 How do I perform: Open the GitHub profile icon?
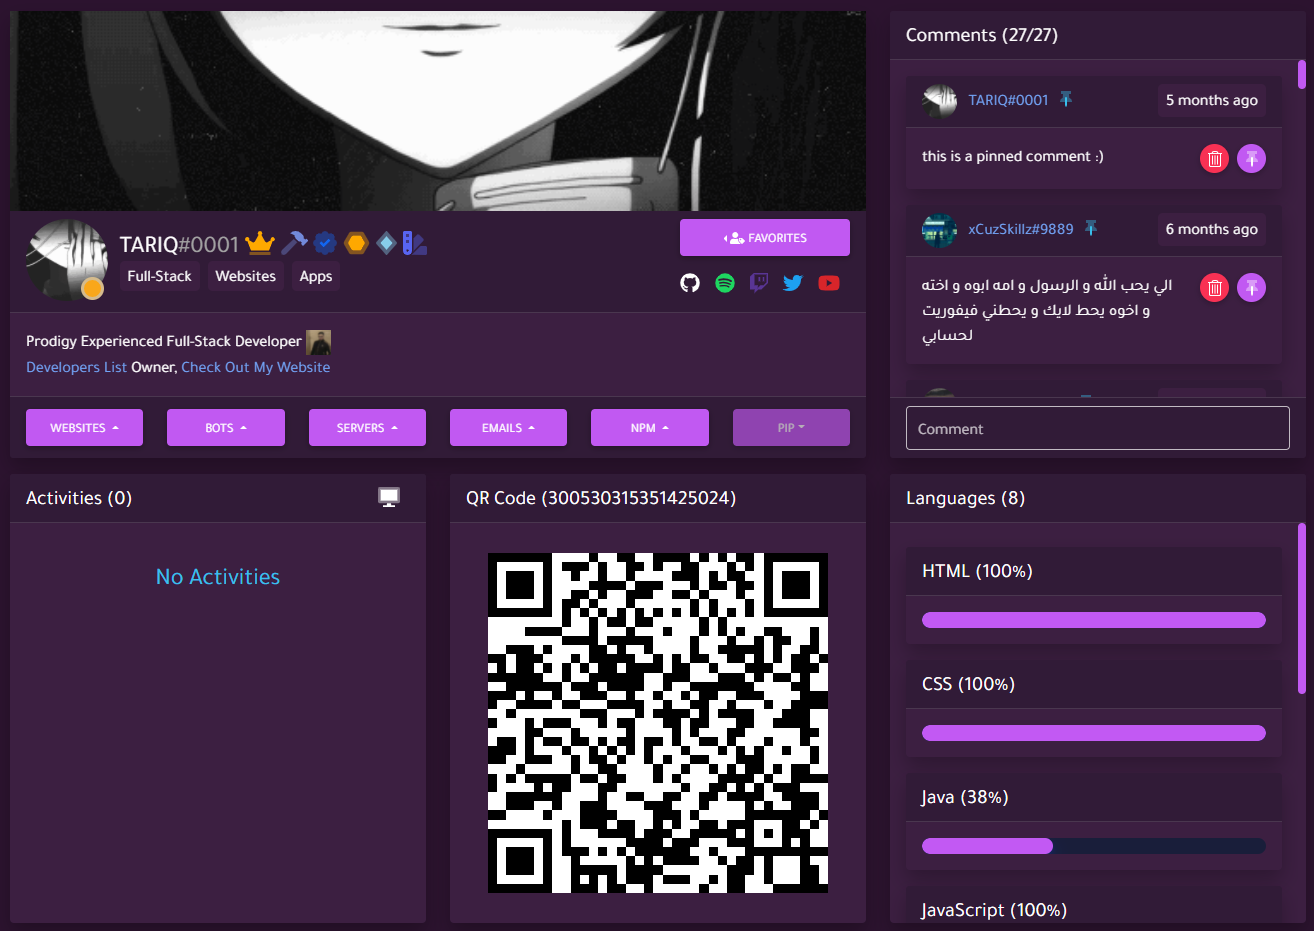point(690,283)
